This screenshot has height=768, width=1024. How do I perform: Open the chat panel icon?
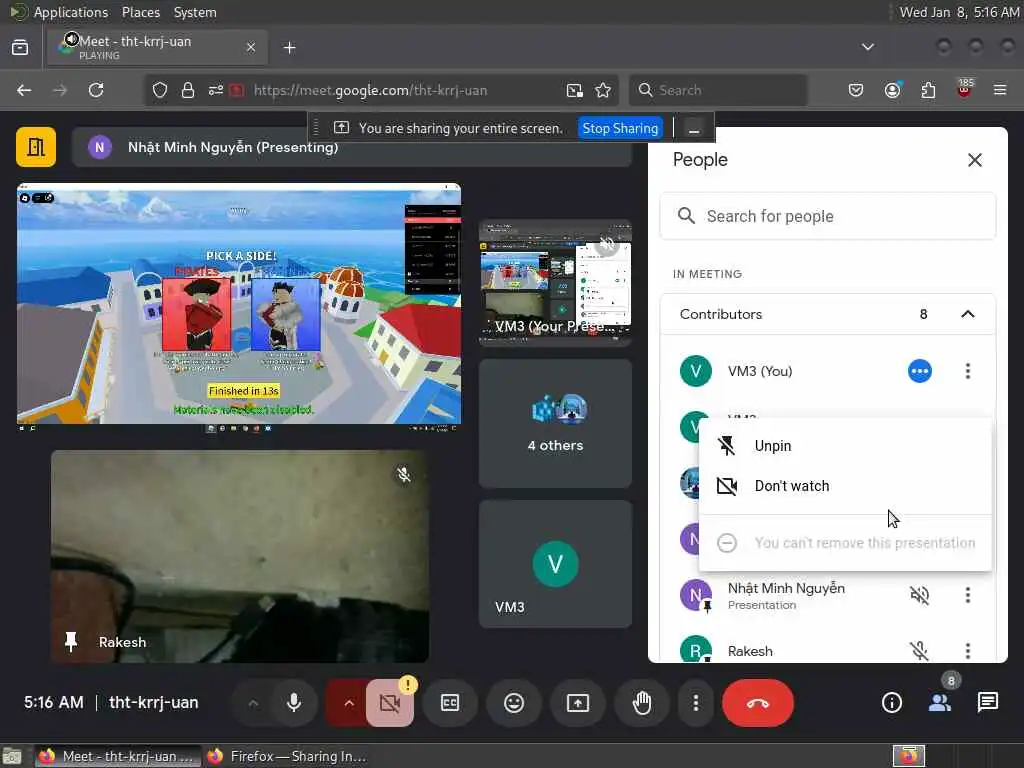pyautogui.click(x=987, y=703)
